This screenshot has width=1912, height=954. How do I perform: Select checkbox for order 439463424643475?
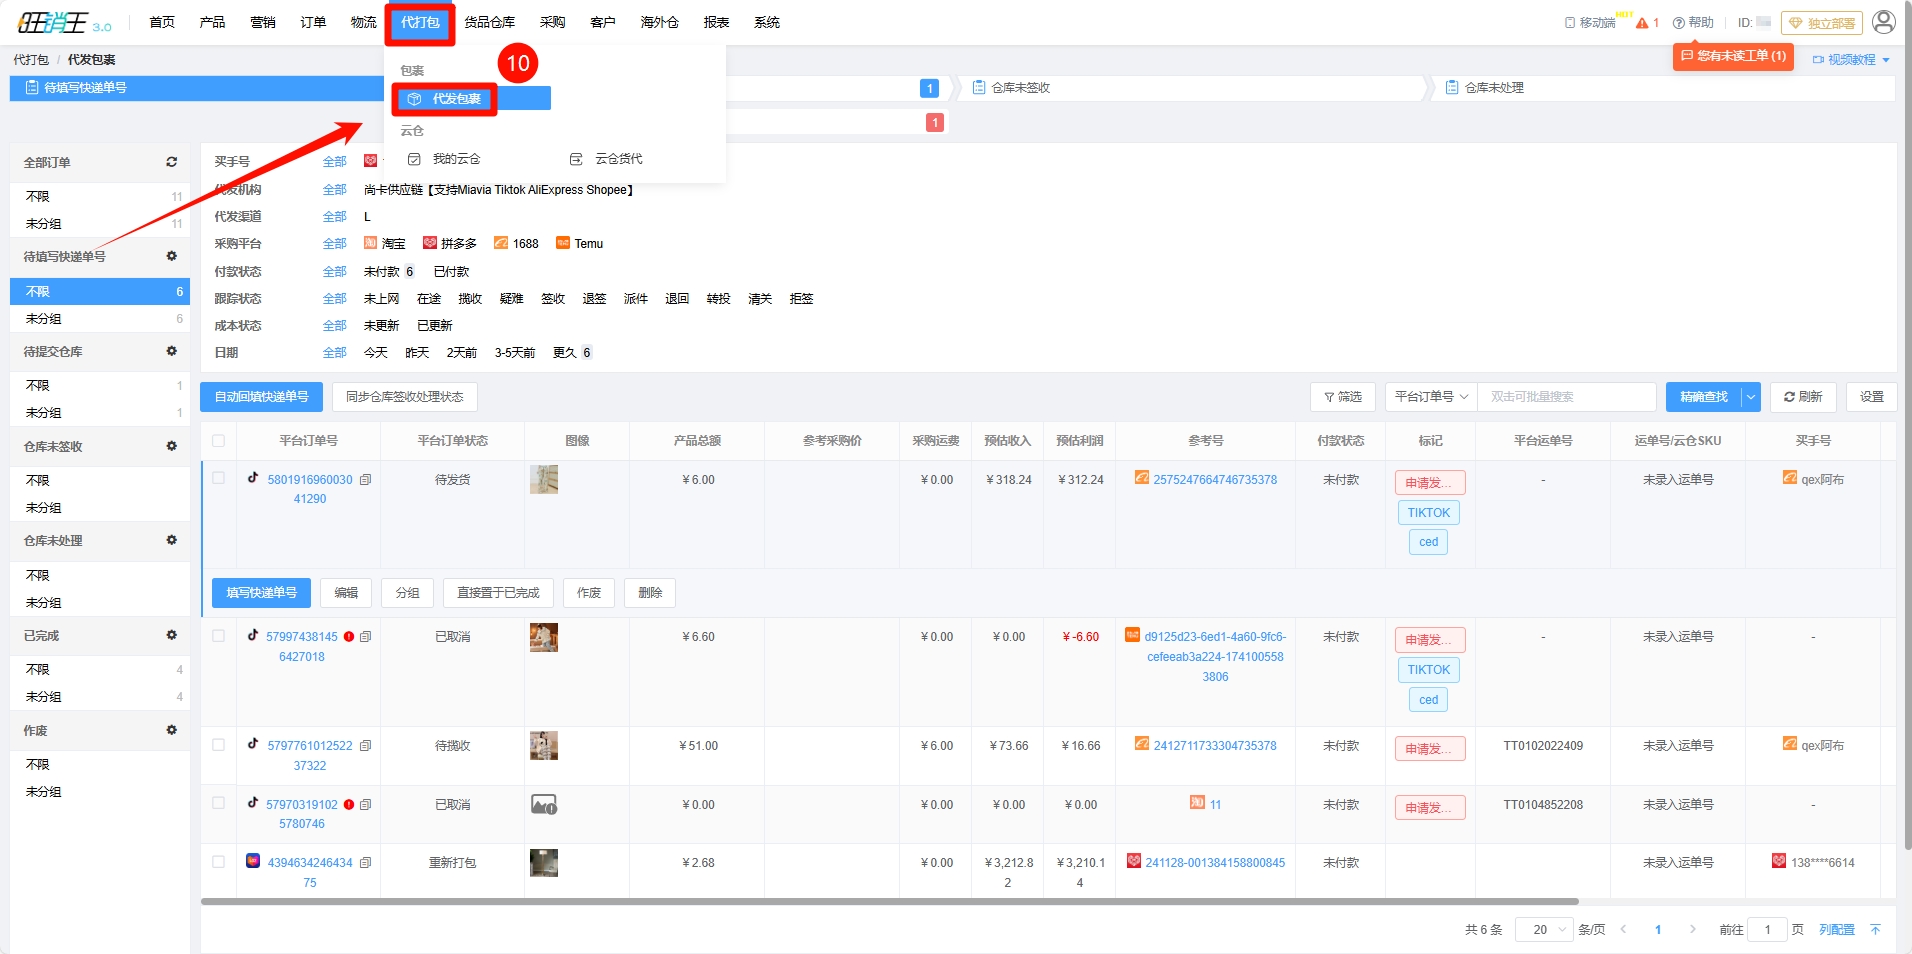tap(218, 862)
